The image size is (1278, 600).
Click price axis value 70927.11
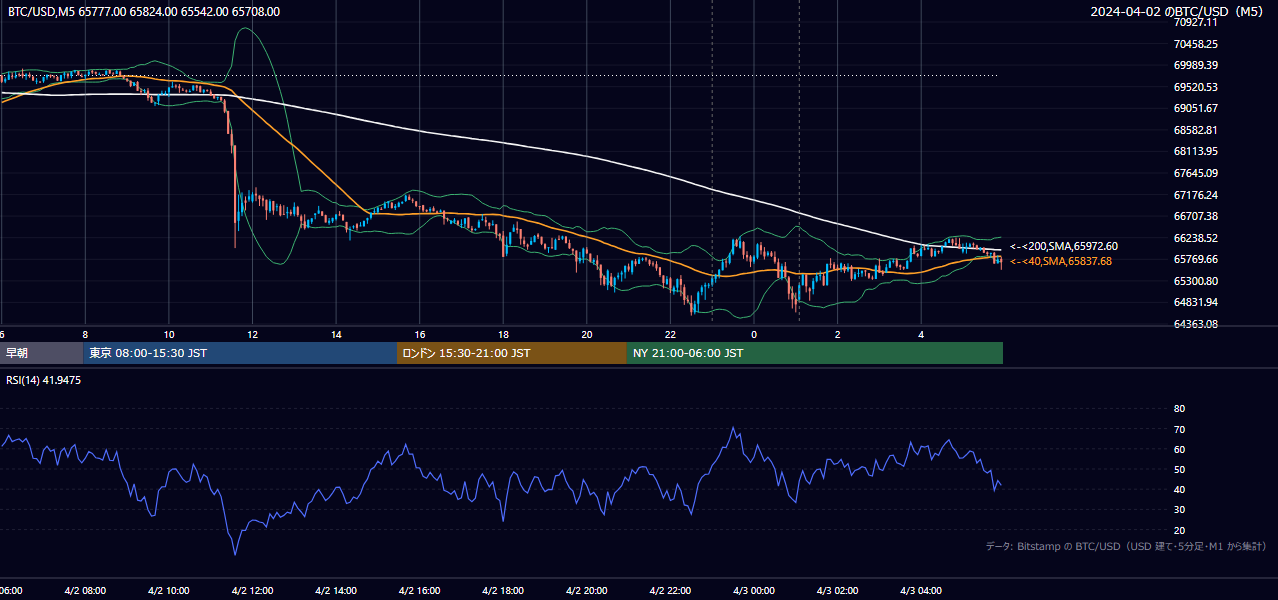click(1195, 22)
